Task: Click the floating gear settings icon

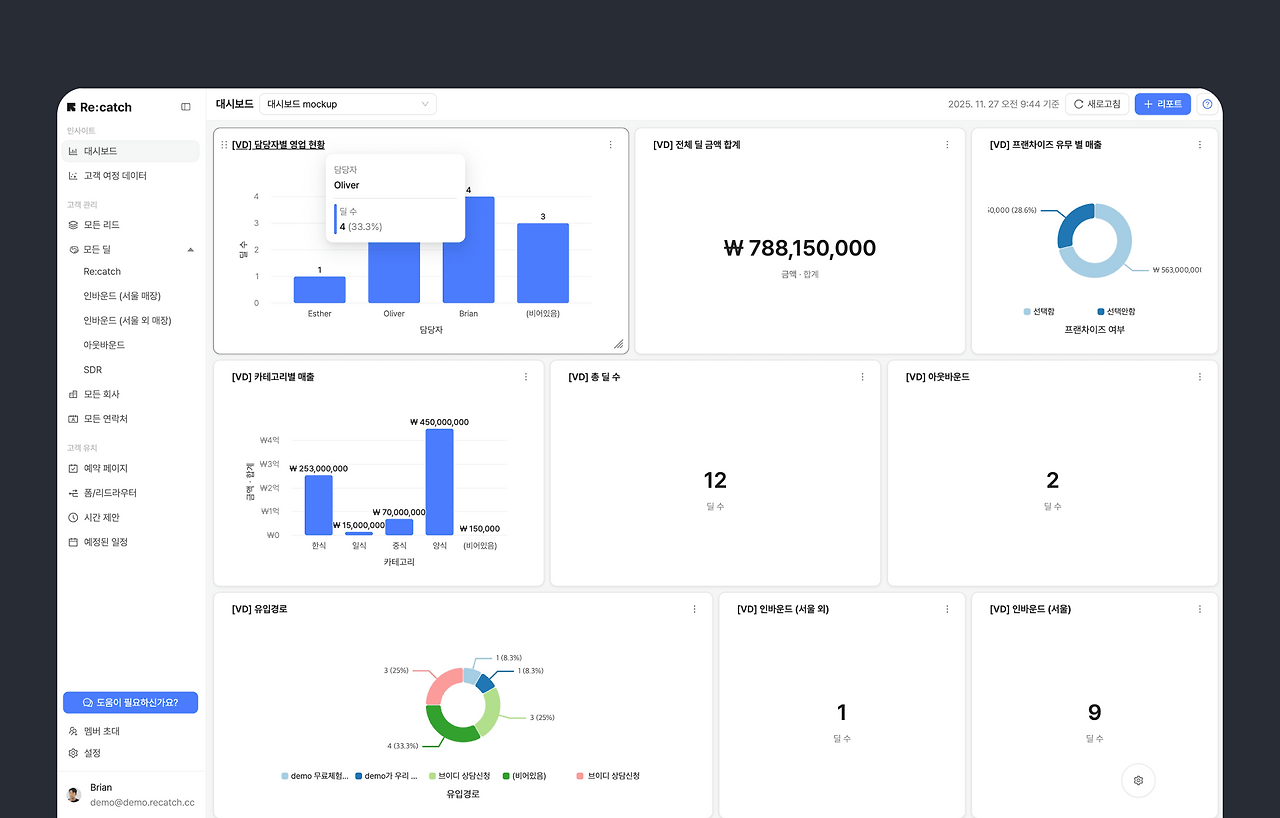Action: point(1138,780)
